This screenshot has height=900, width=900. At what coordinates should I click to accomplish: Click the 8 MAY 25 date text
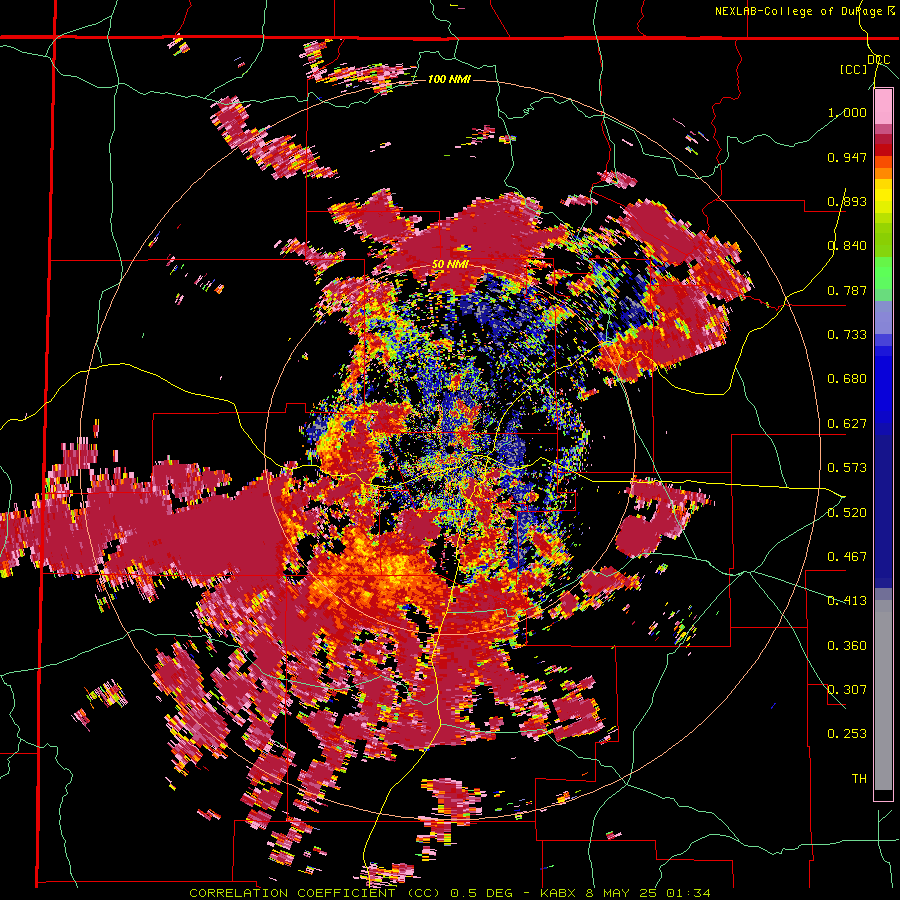623,893
